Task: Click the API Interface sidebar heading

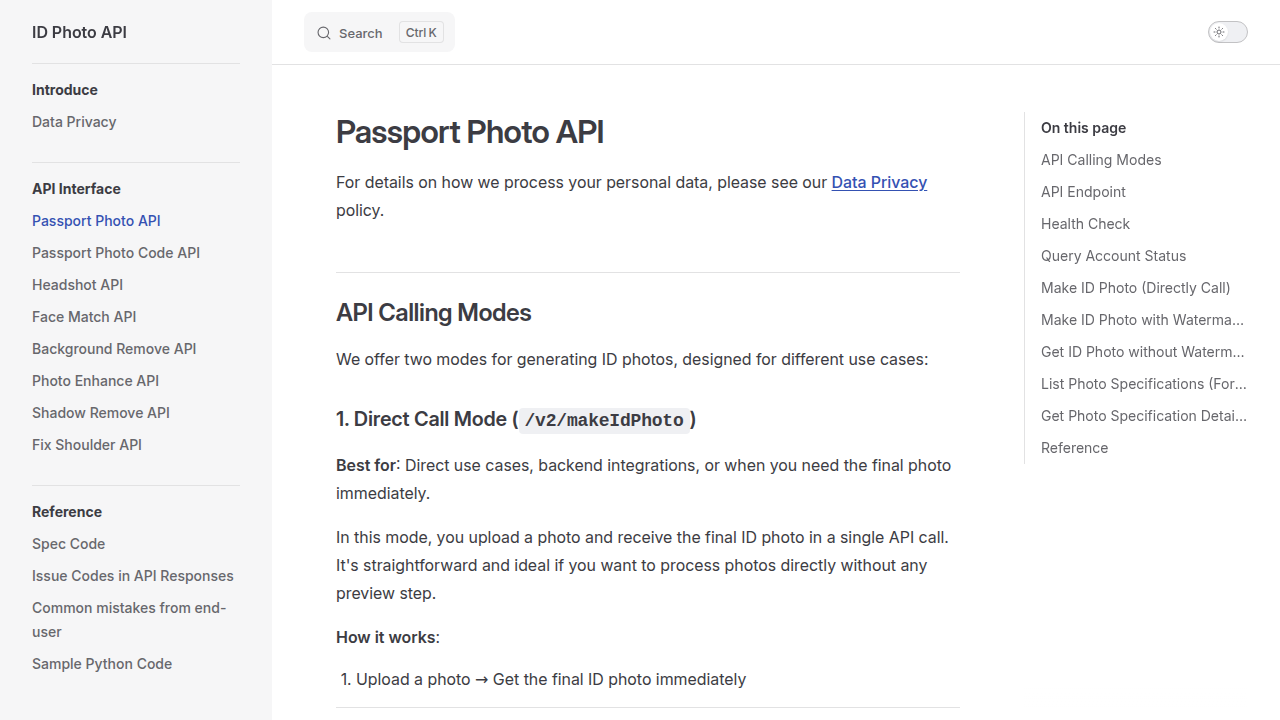Action: (x=76, y=189)
